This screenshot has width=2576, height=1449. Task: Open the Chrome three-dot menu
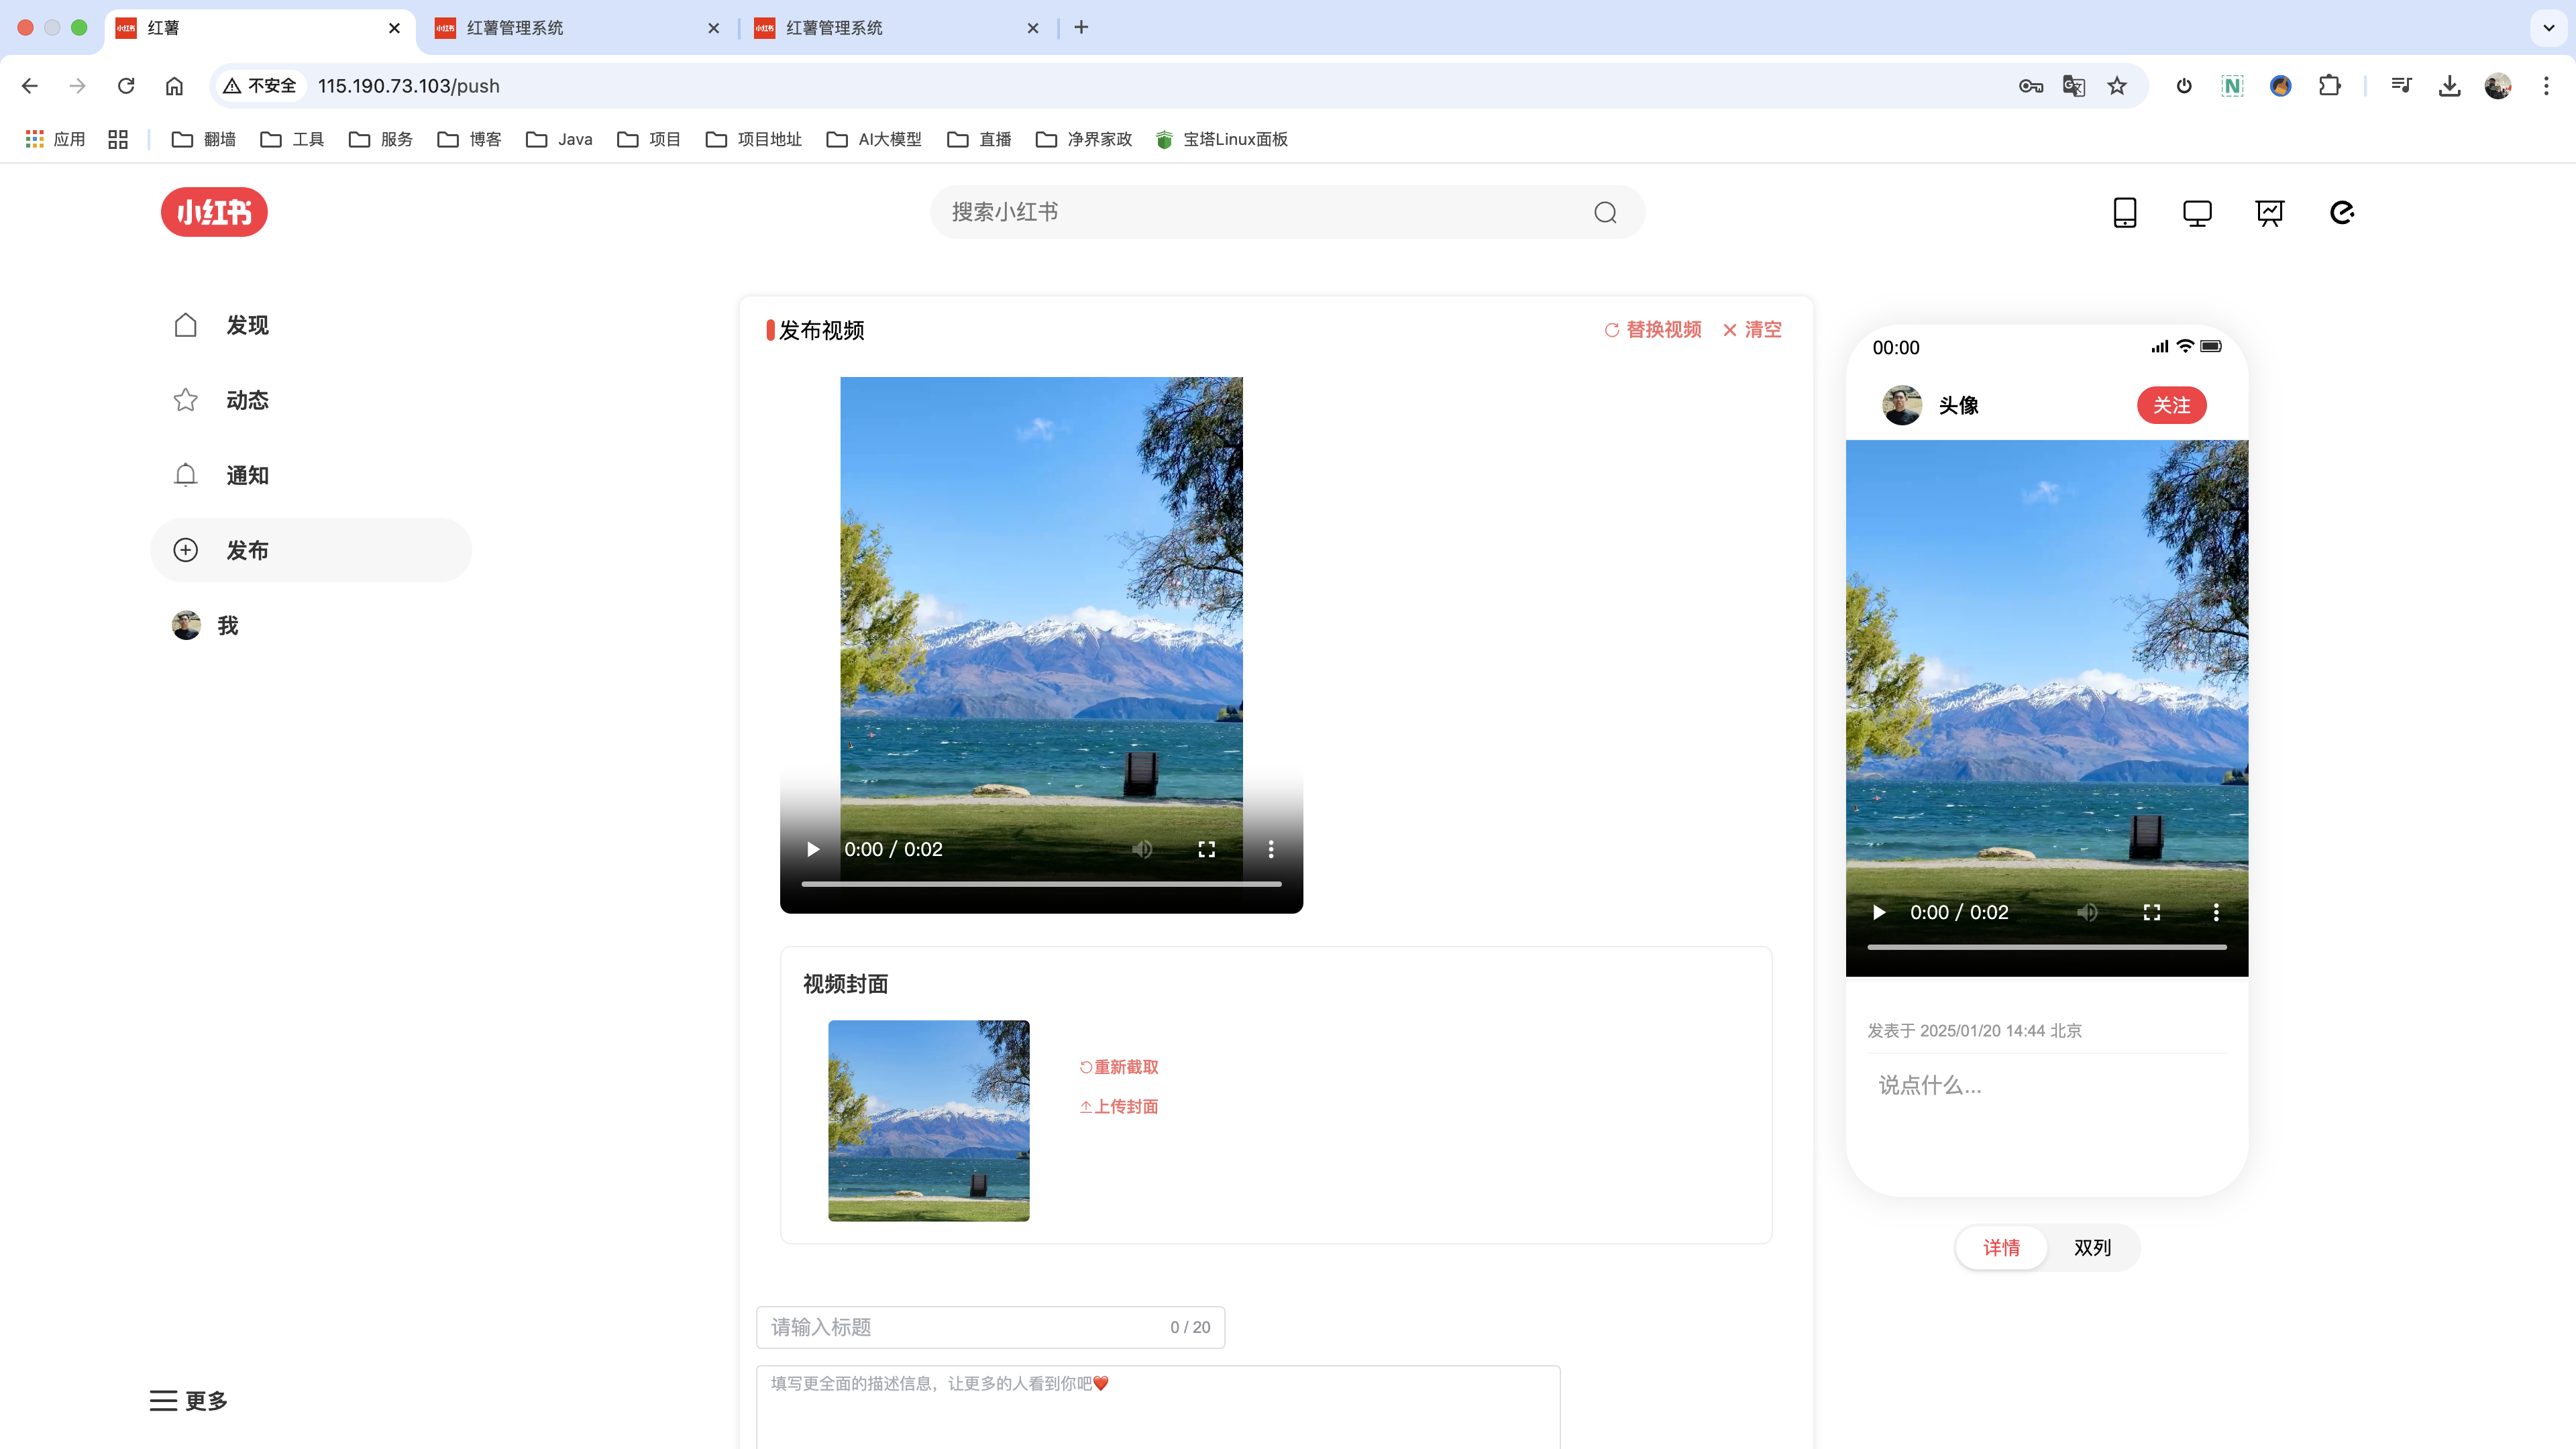2546,86
